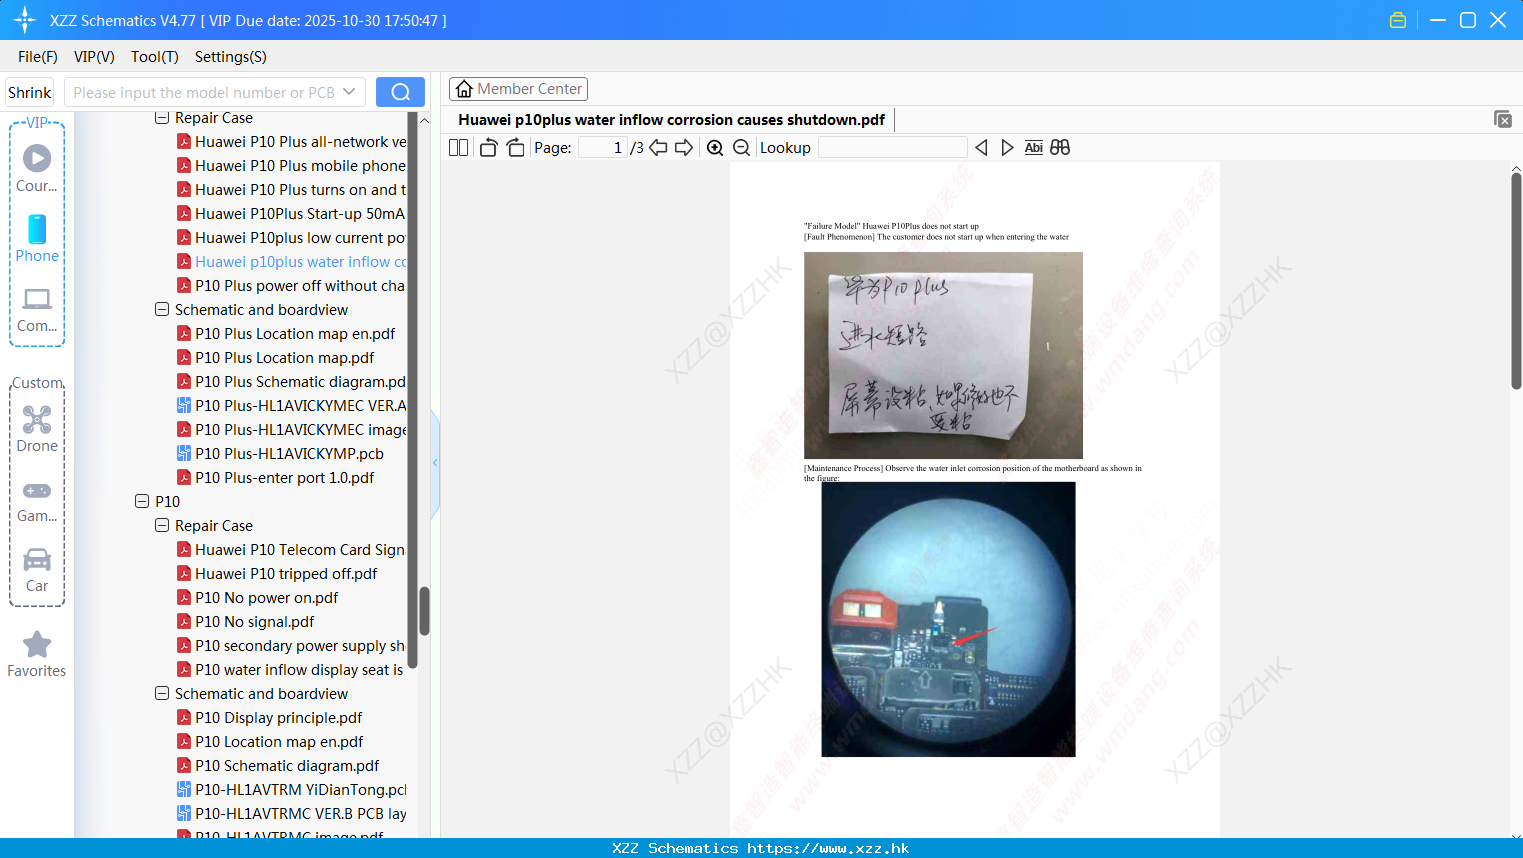
Task: Click the close-all-tabs icon at right
Action: pos(1503,119)
